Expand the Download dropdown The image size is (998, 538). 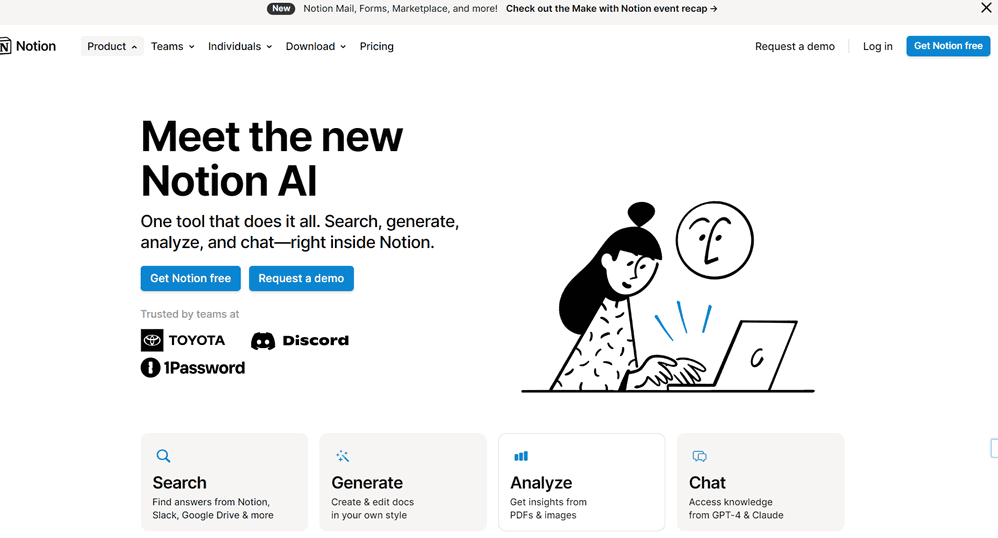coord(316,46)
